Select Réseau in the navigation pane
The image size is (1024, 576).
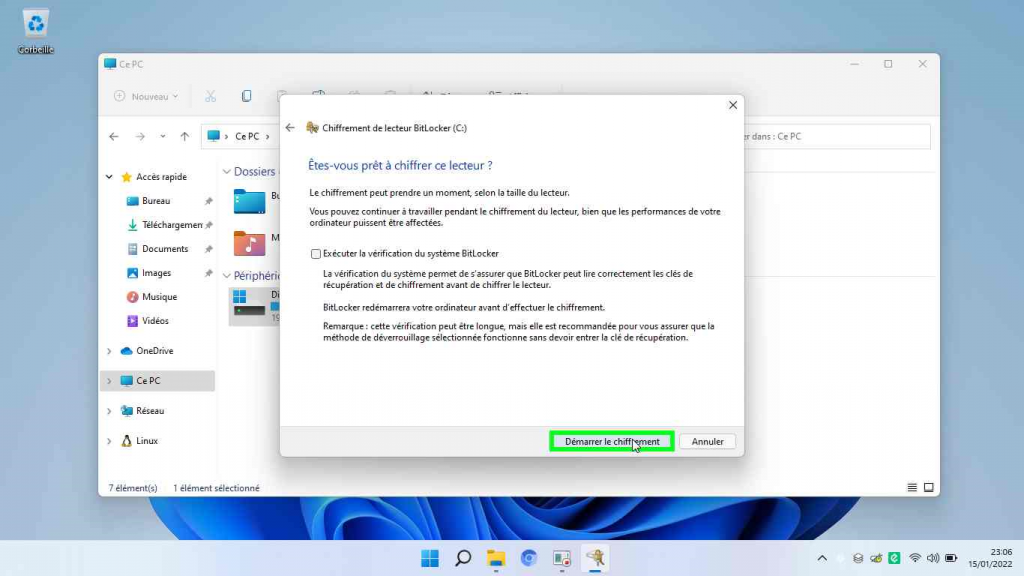coord(149,411)
